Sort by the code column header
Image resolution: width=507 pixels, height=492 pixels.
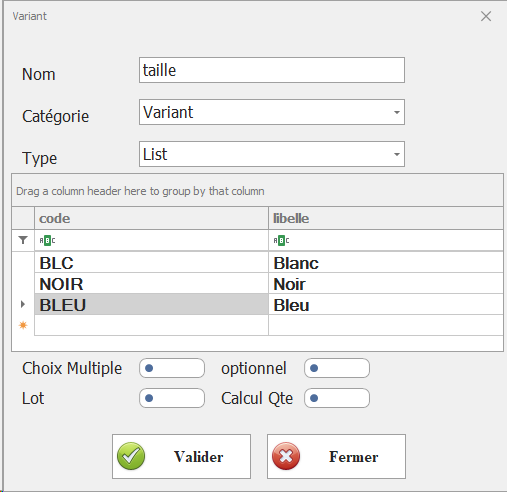pyautogui.click(x=151, y=218)
